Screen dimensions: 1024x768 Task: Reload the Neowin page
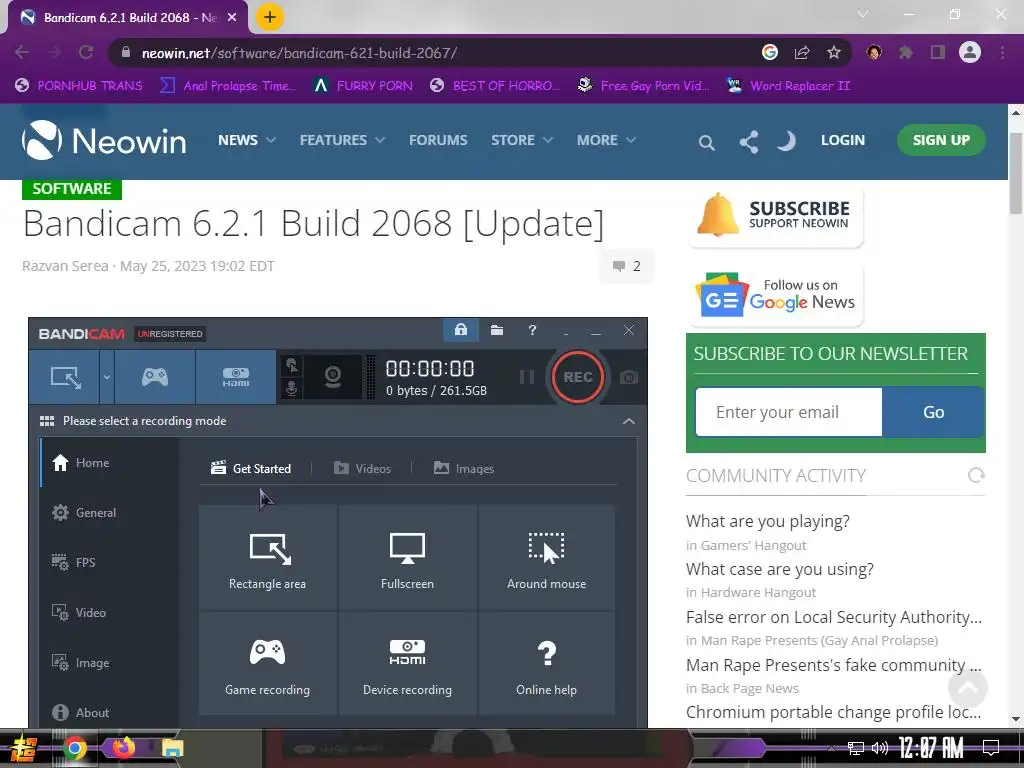[x=86, y=52]
